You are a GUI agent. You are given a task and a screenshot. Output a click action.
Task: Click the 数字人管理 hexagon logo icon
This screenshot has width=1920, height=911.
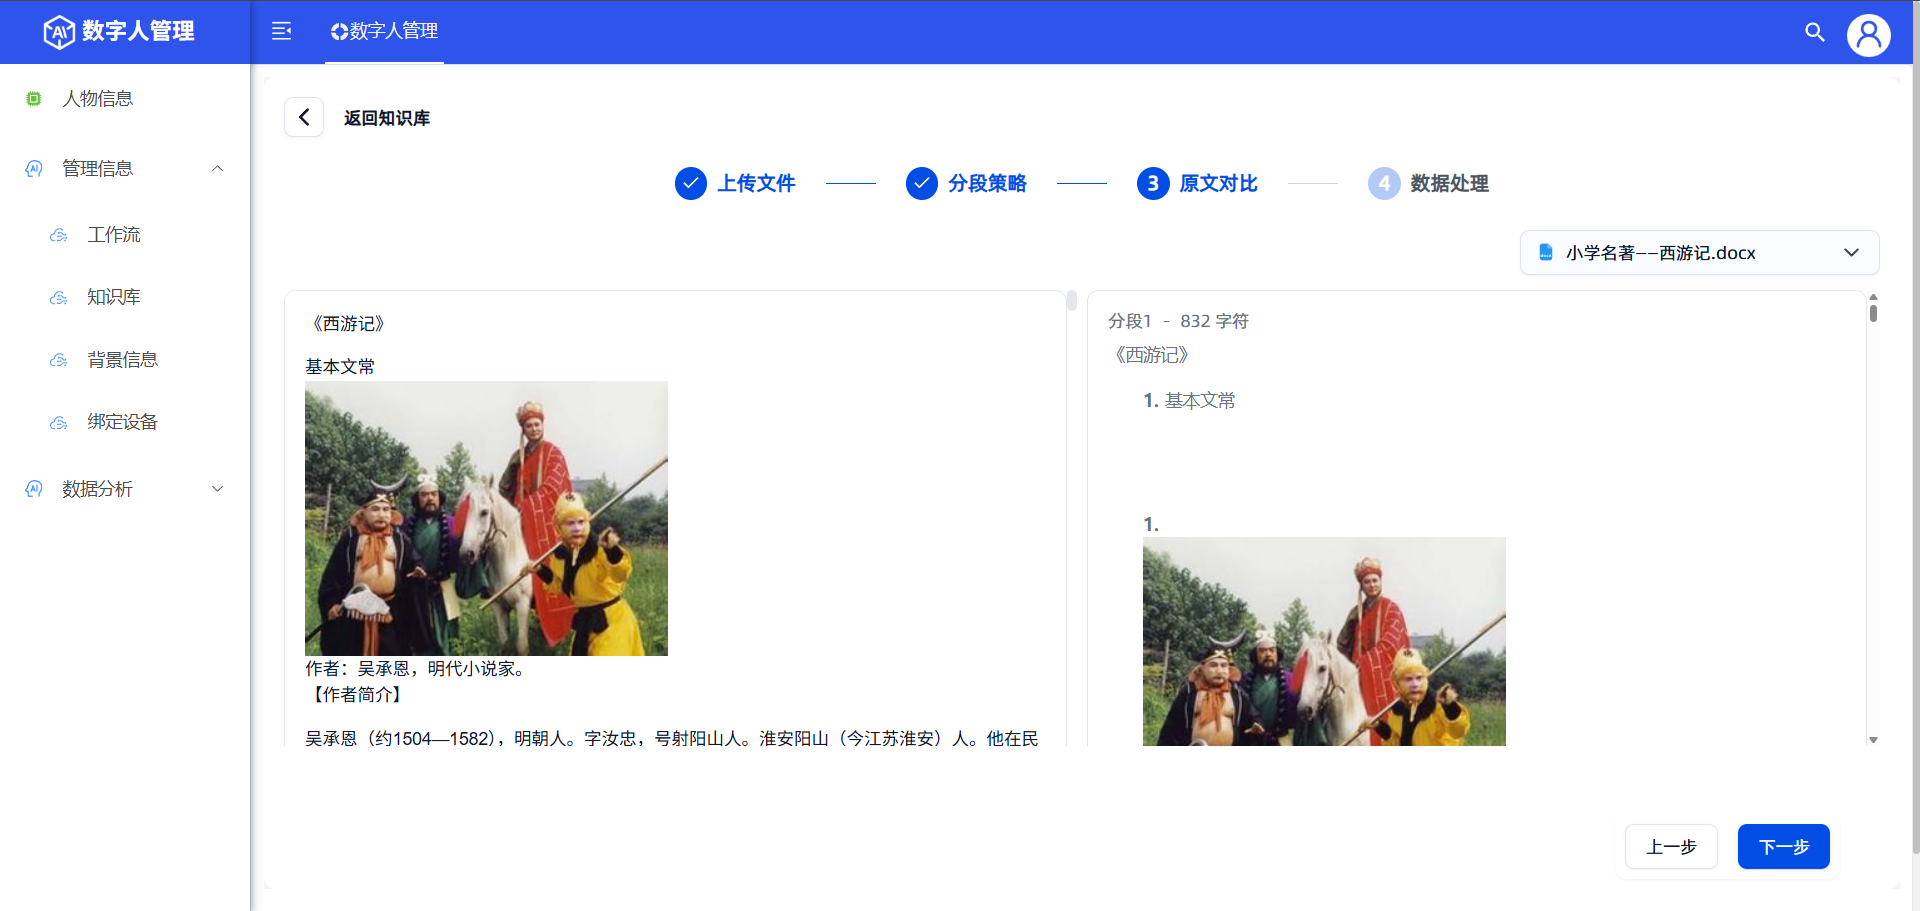coord(59,32)
